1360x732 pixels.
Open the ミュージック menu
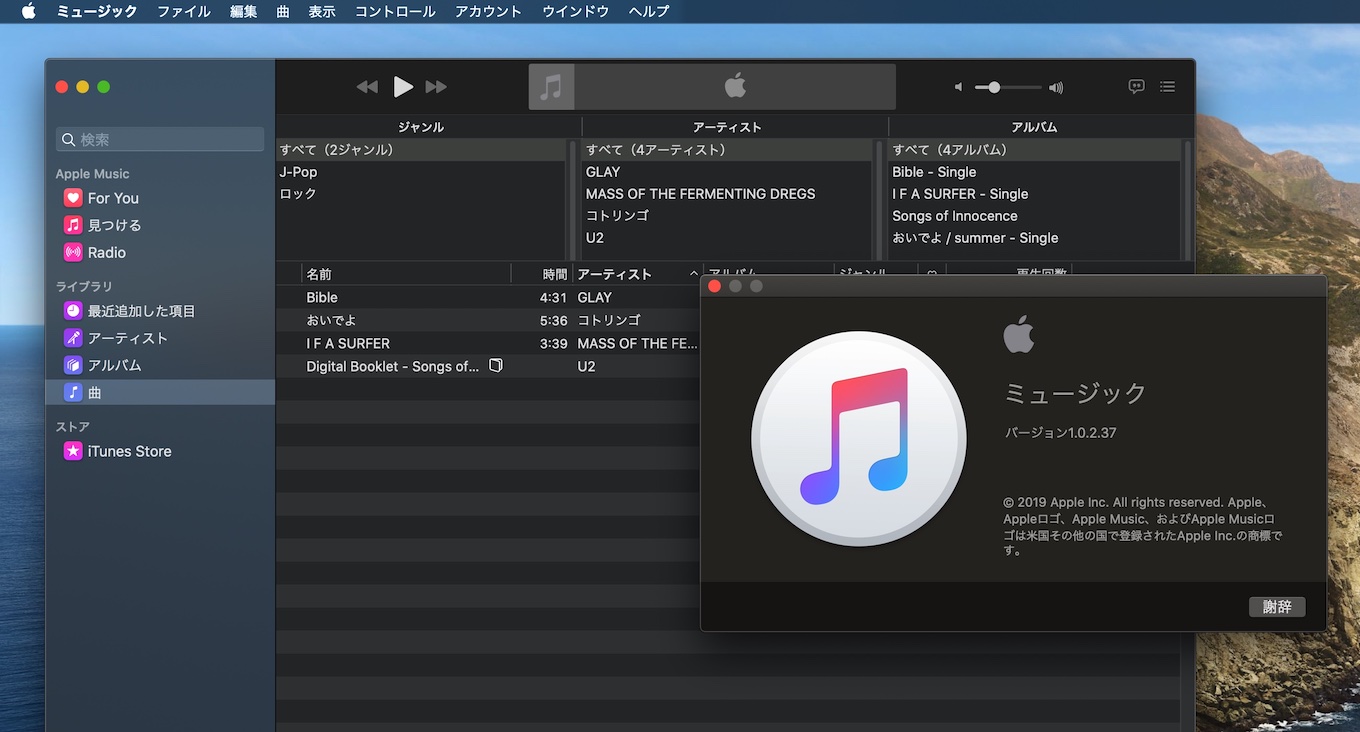click(x=97, y=11)
